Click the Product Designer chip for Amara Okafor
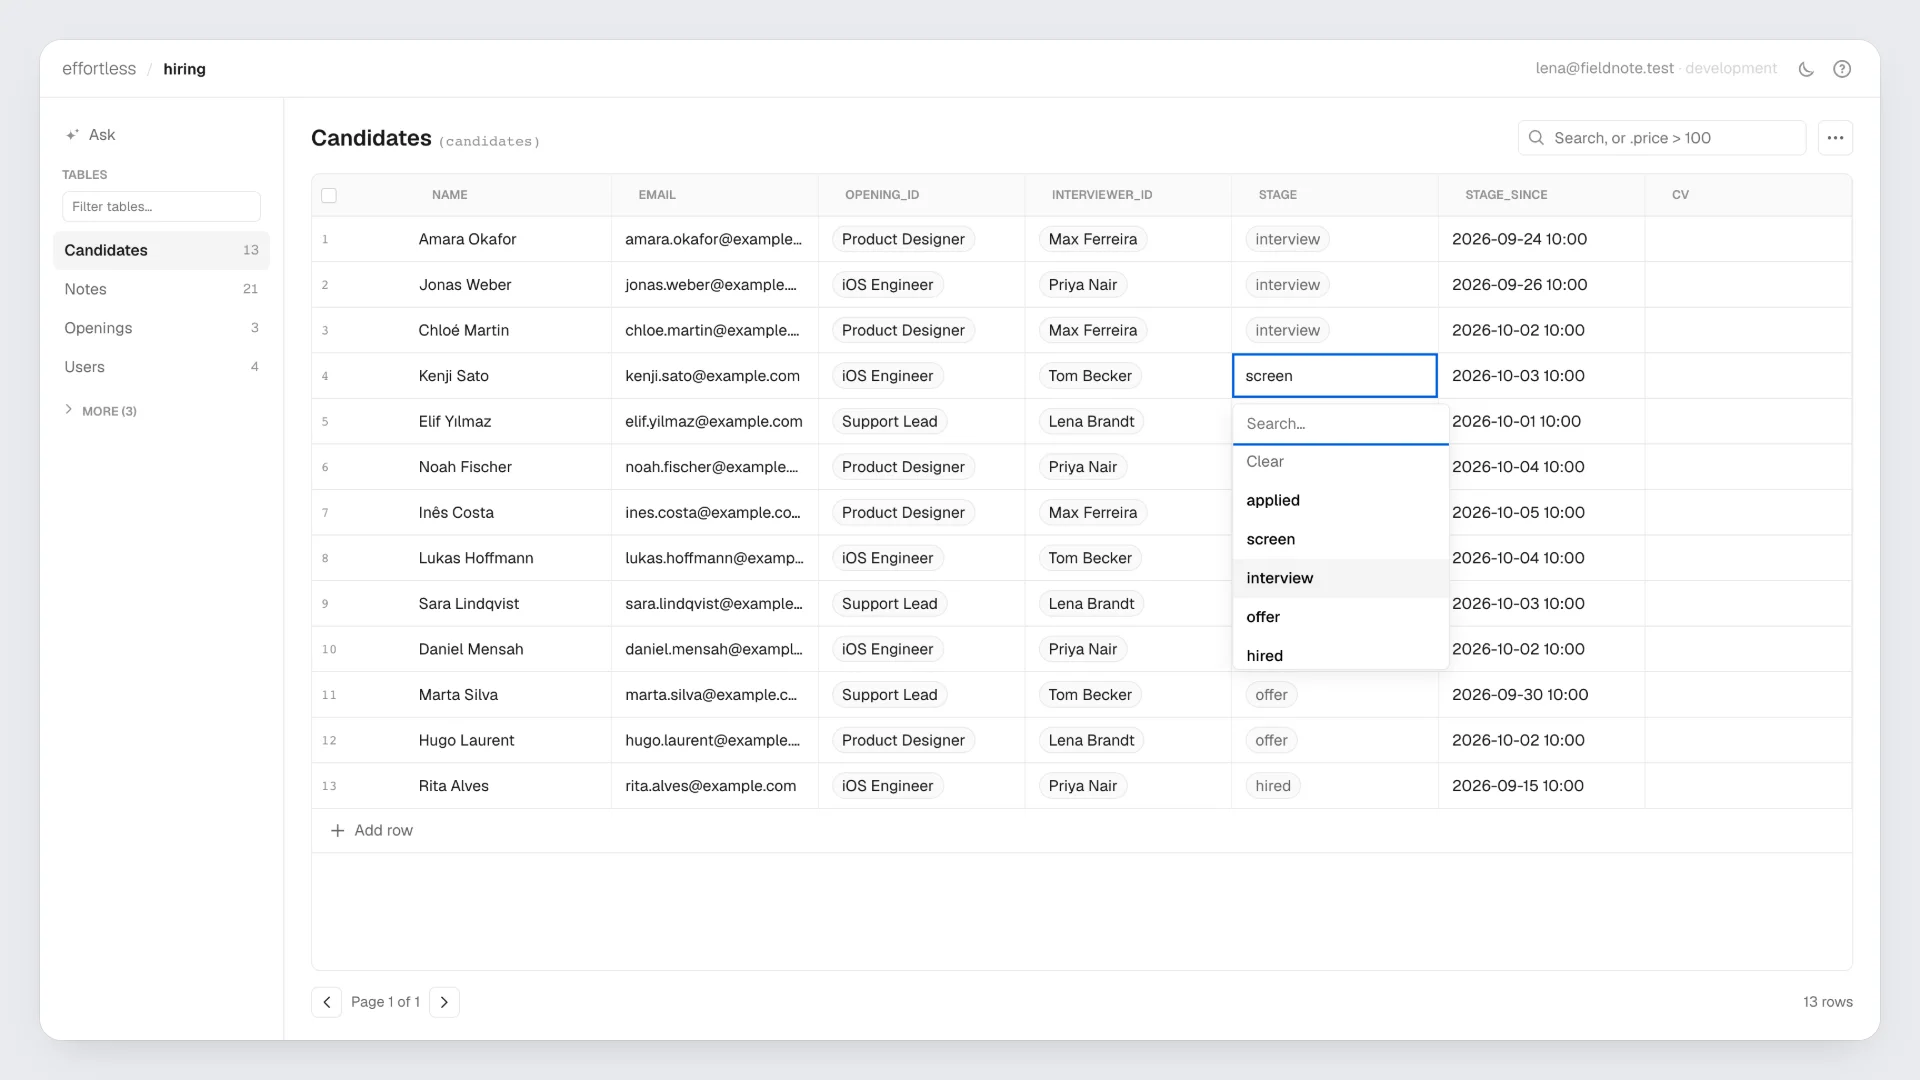Image resolution: width=1920 pixels, height=1080 pixels. pyautogui.click(x=903, y=240)
